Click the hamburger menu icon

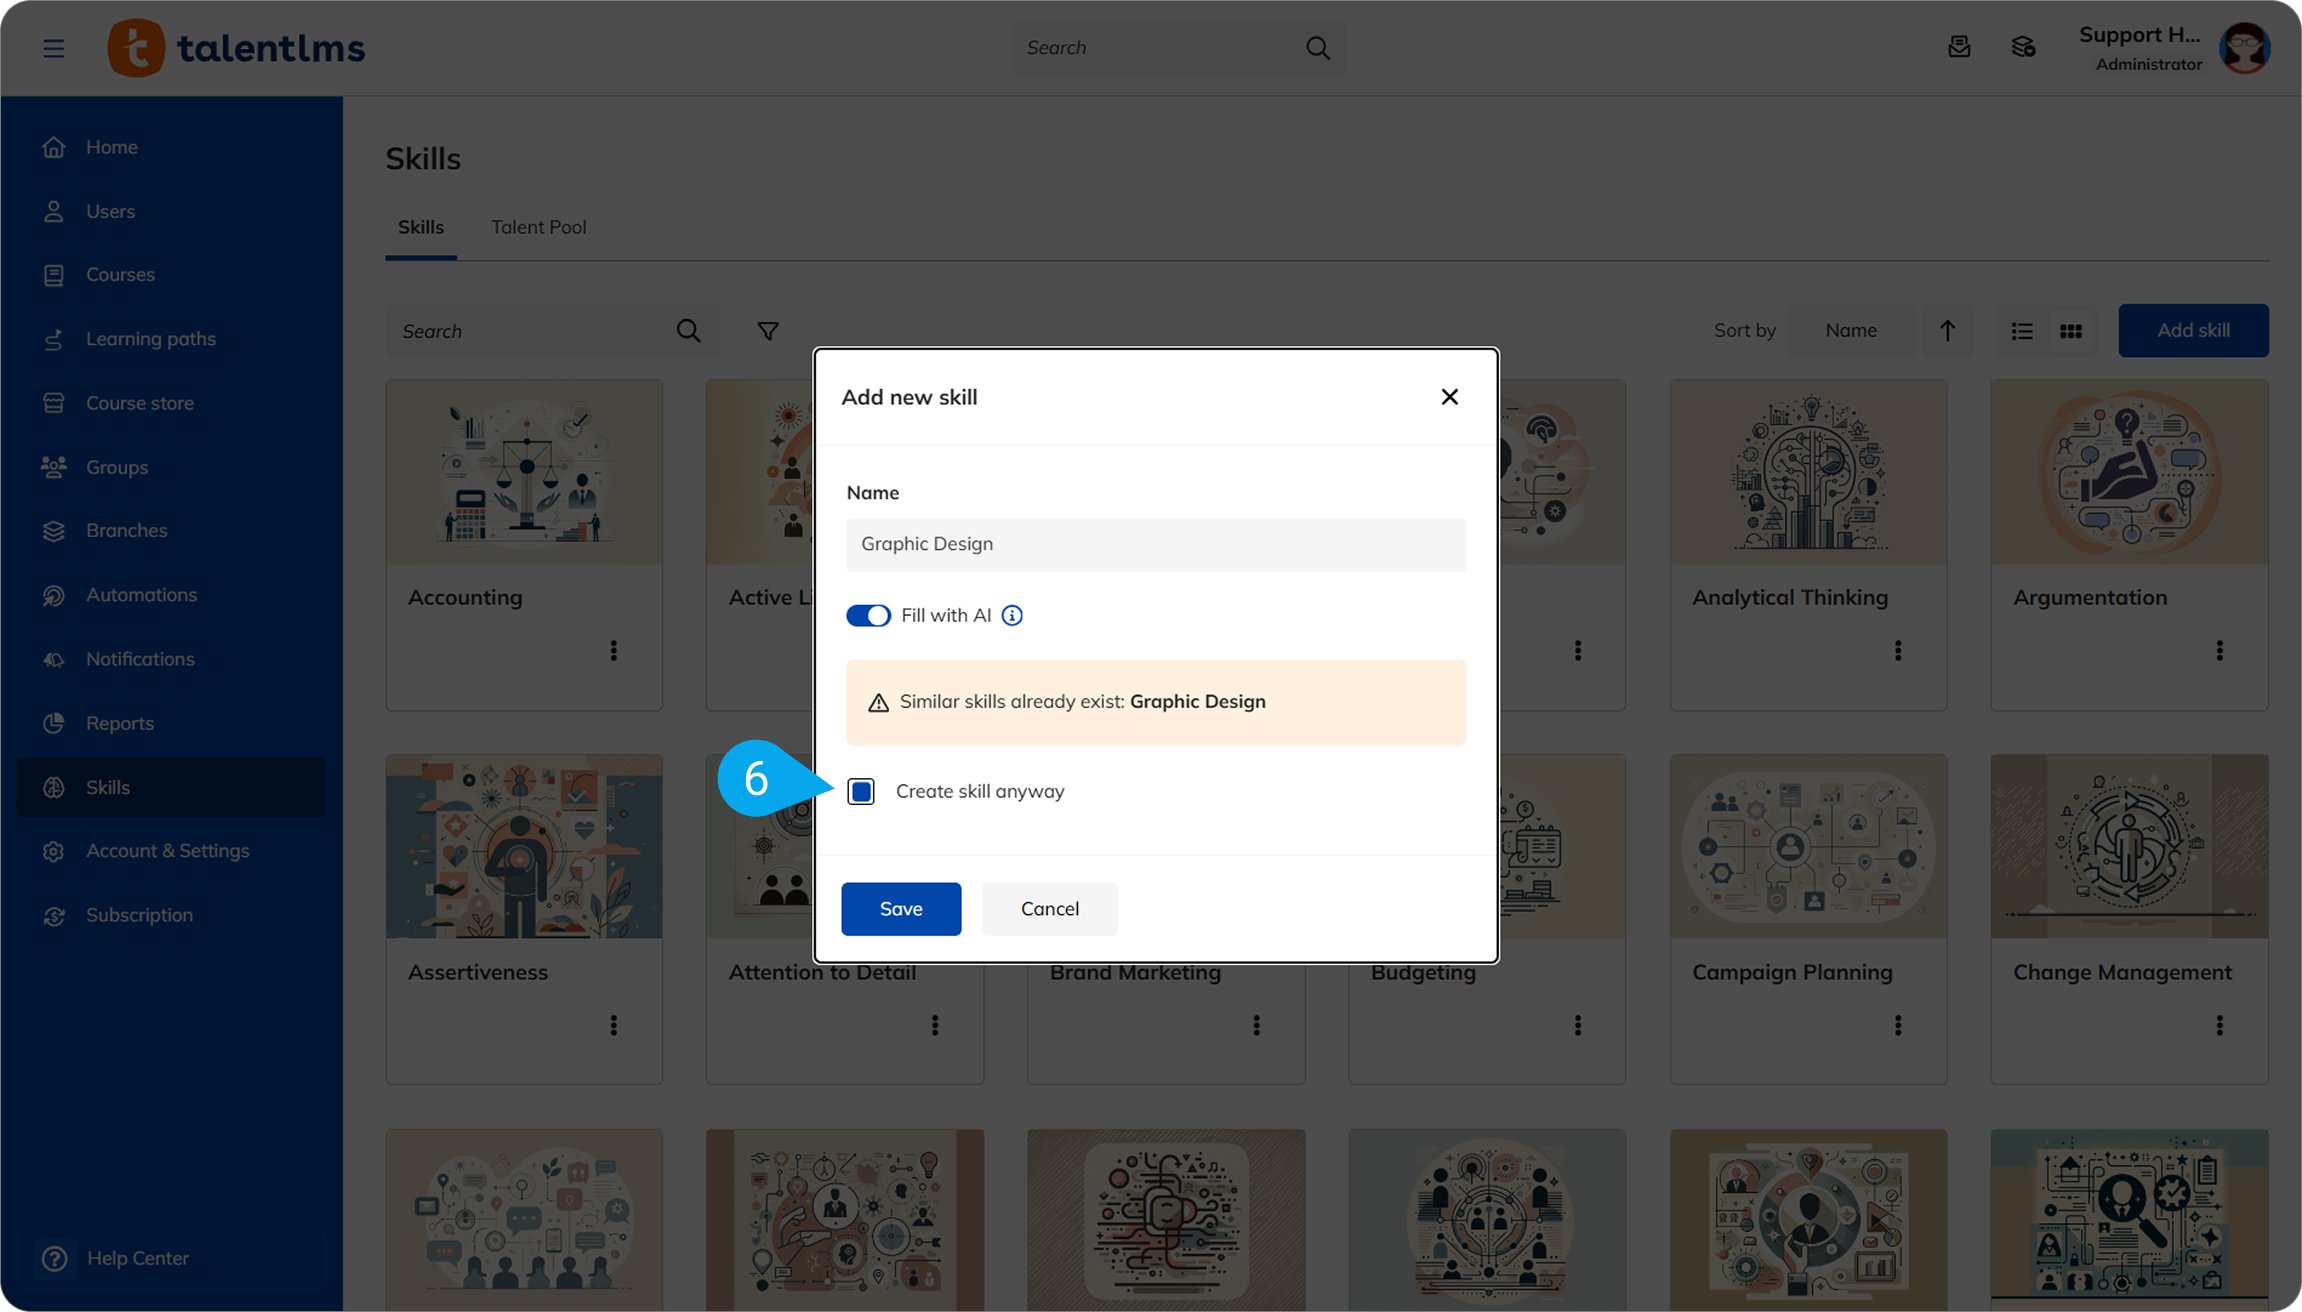click(x=54, y=48)
